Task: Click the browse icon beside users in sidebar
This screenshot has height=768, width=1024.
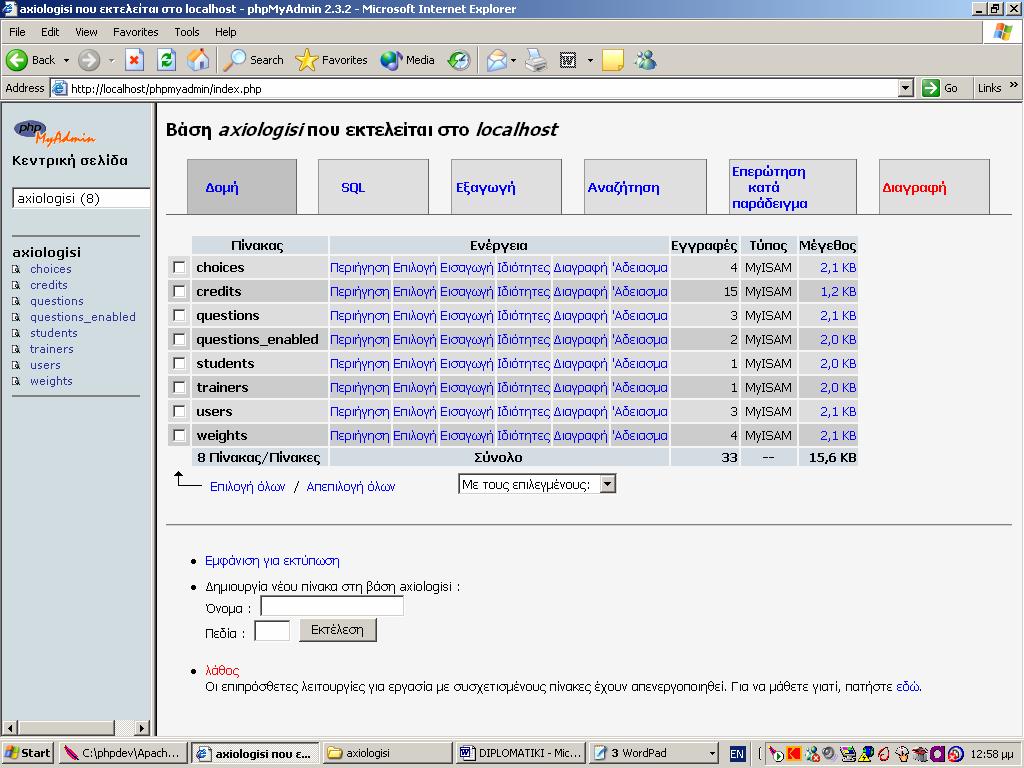Action: (16, 365)
